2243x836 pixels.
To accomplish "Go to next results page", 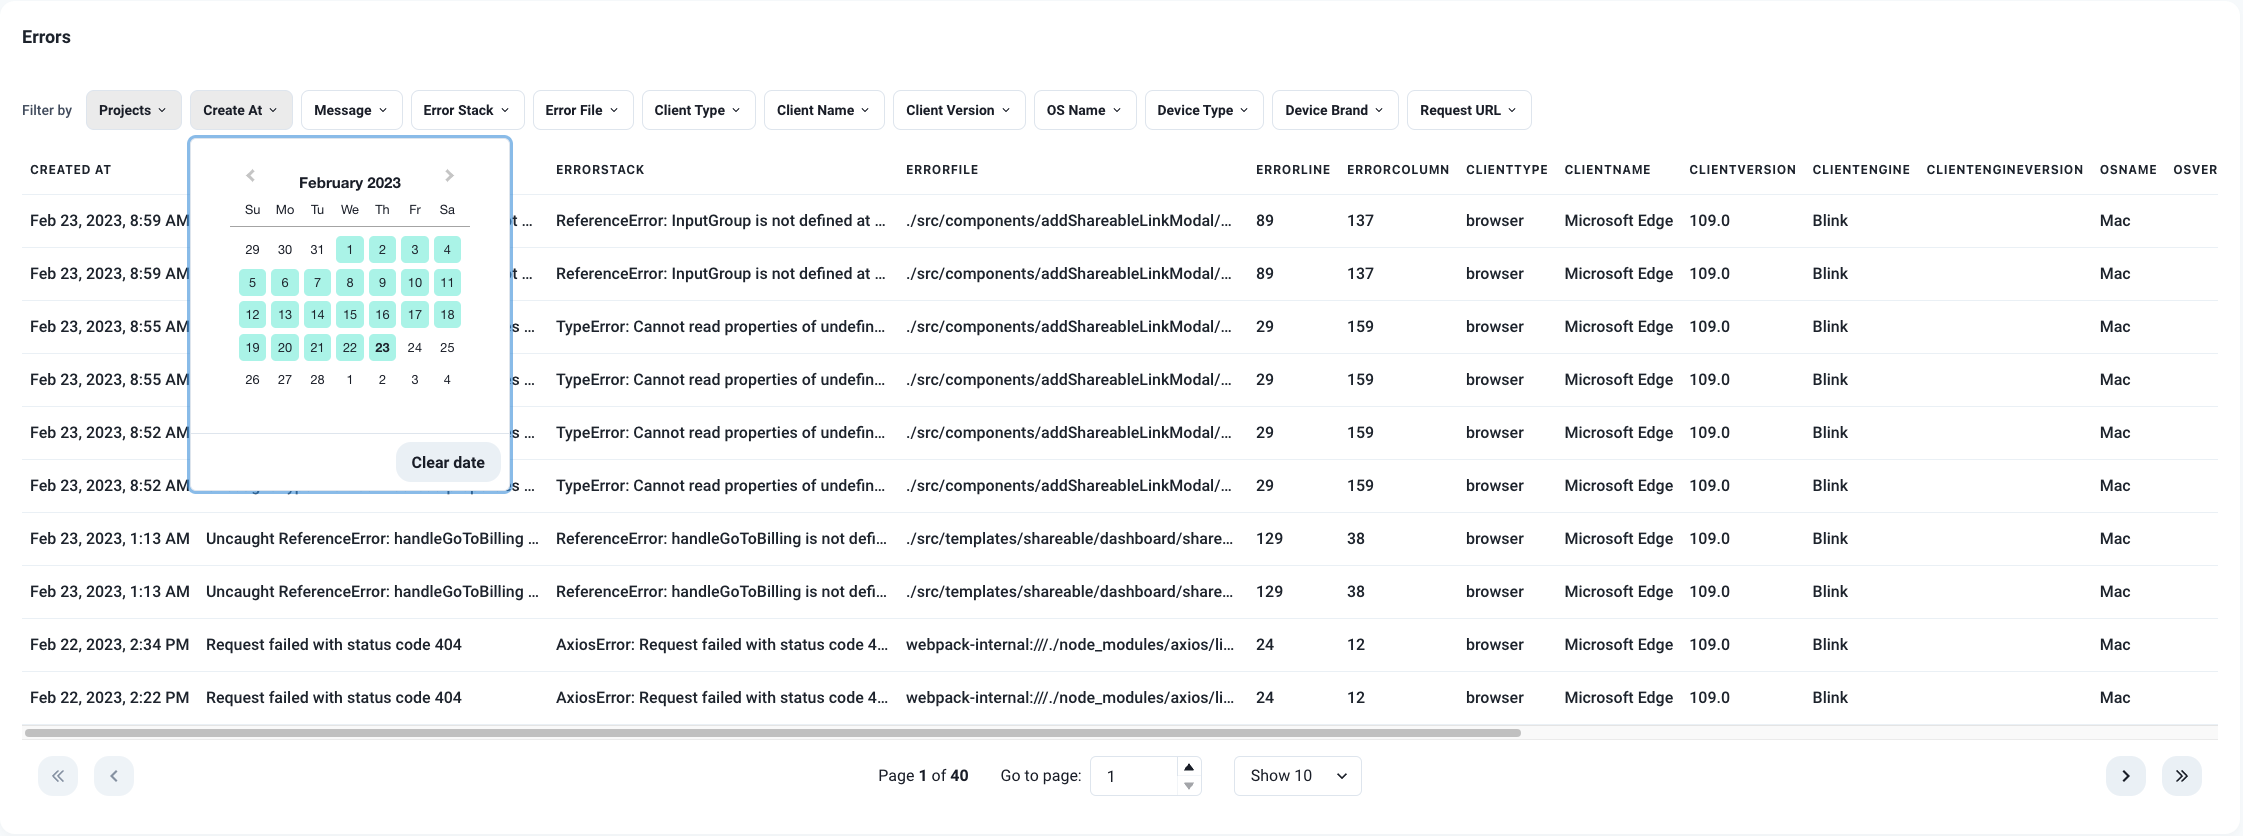I will 2126,776.
